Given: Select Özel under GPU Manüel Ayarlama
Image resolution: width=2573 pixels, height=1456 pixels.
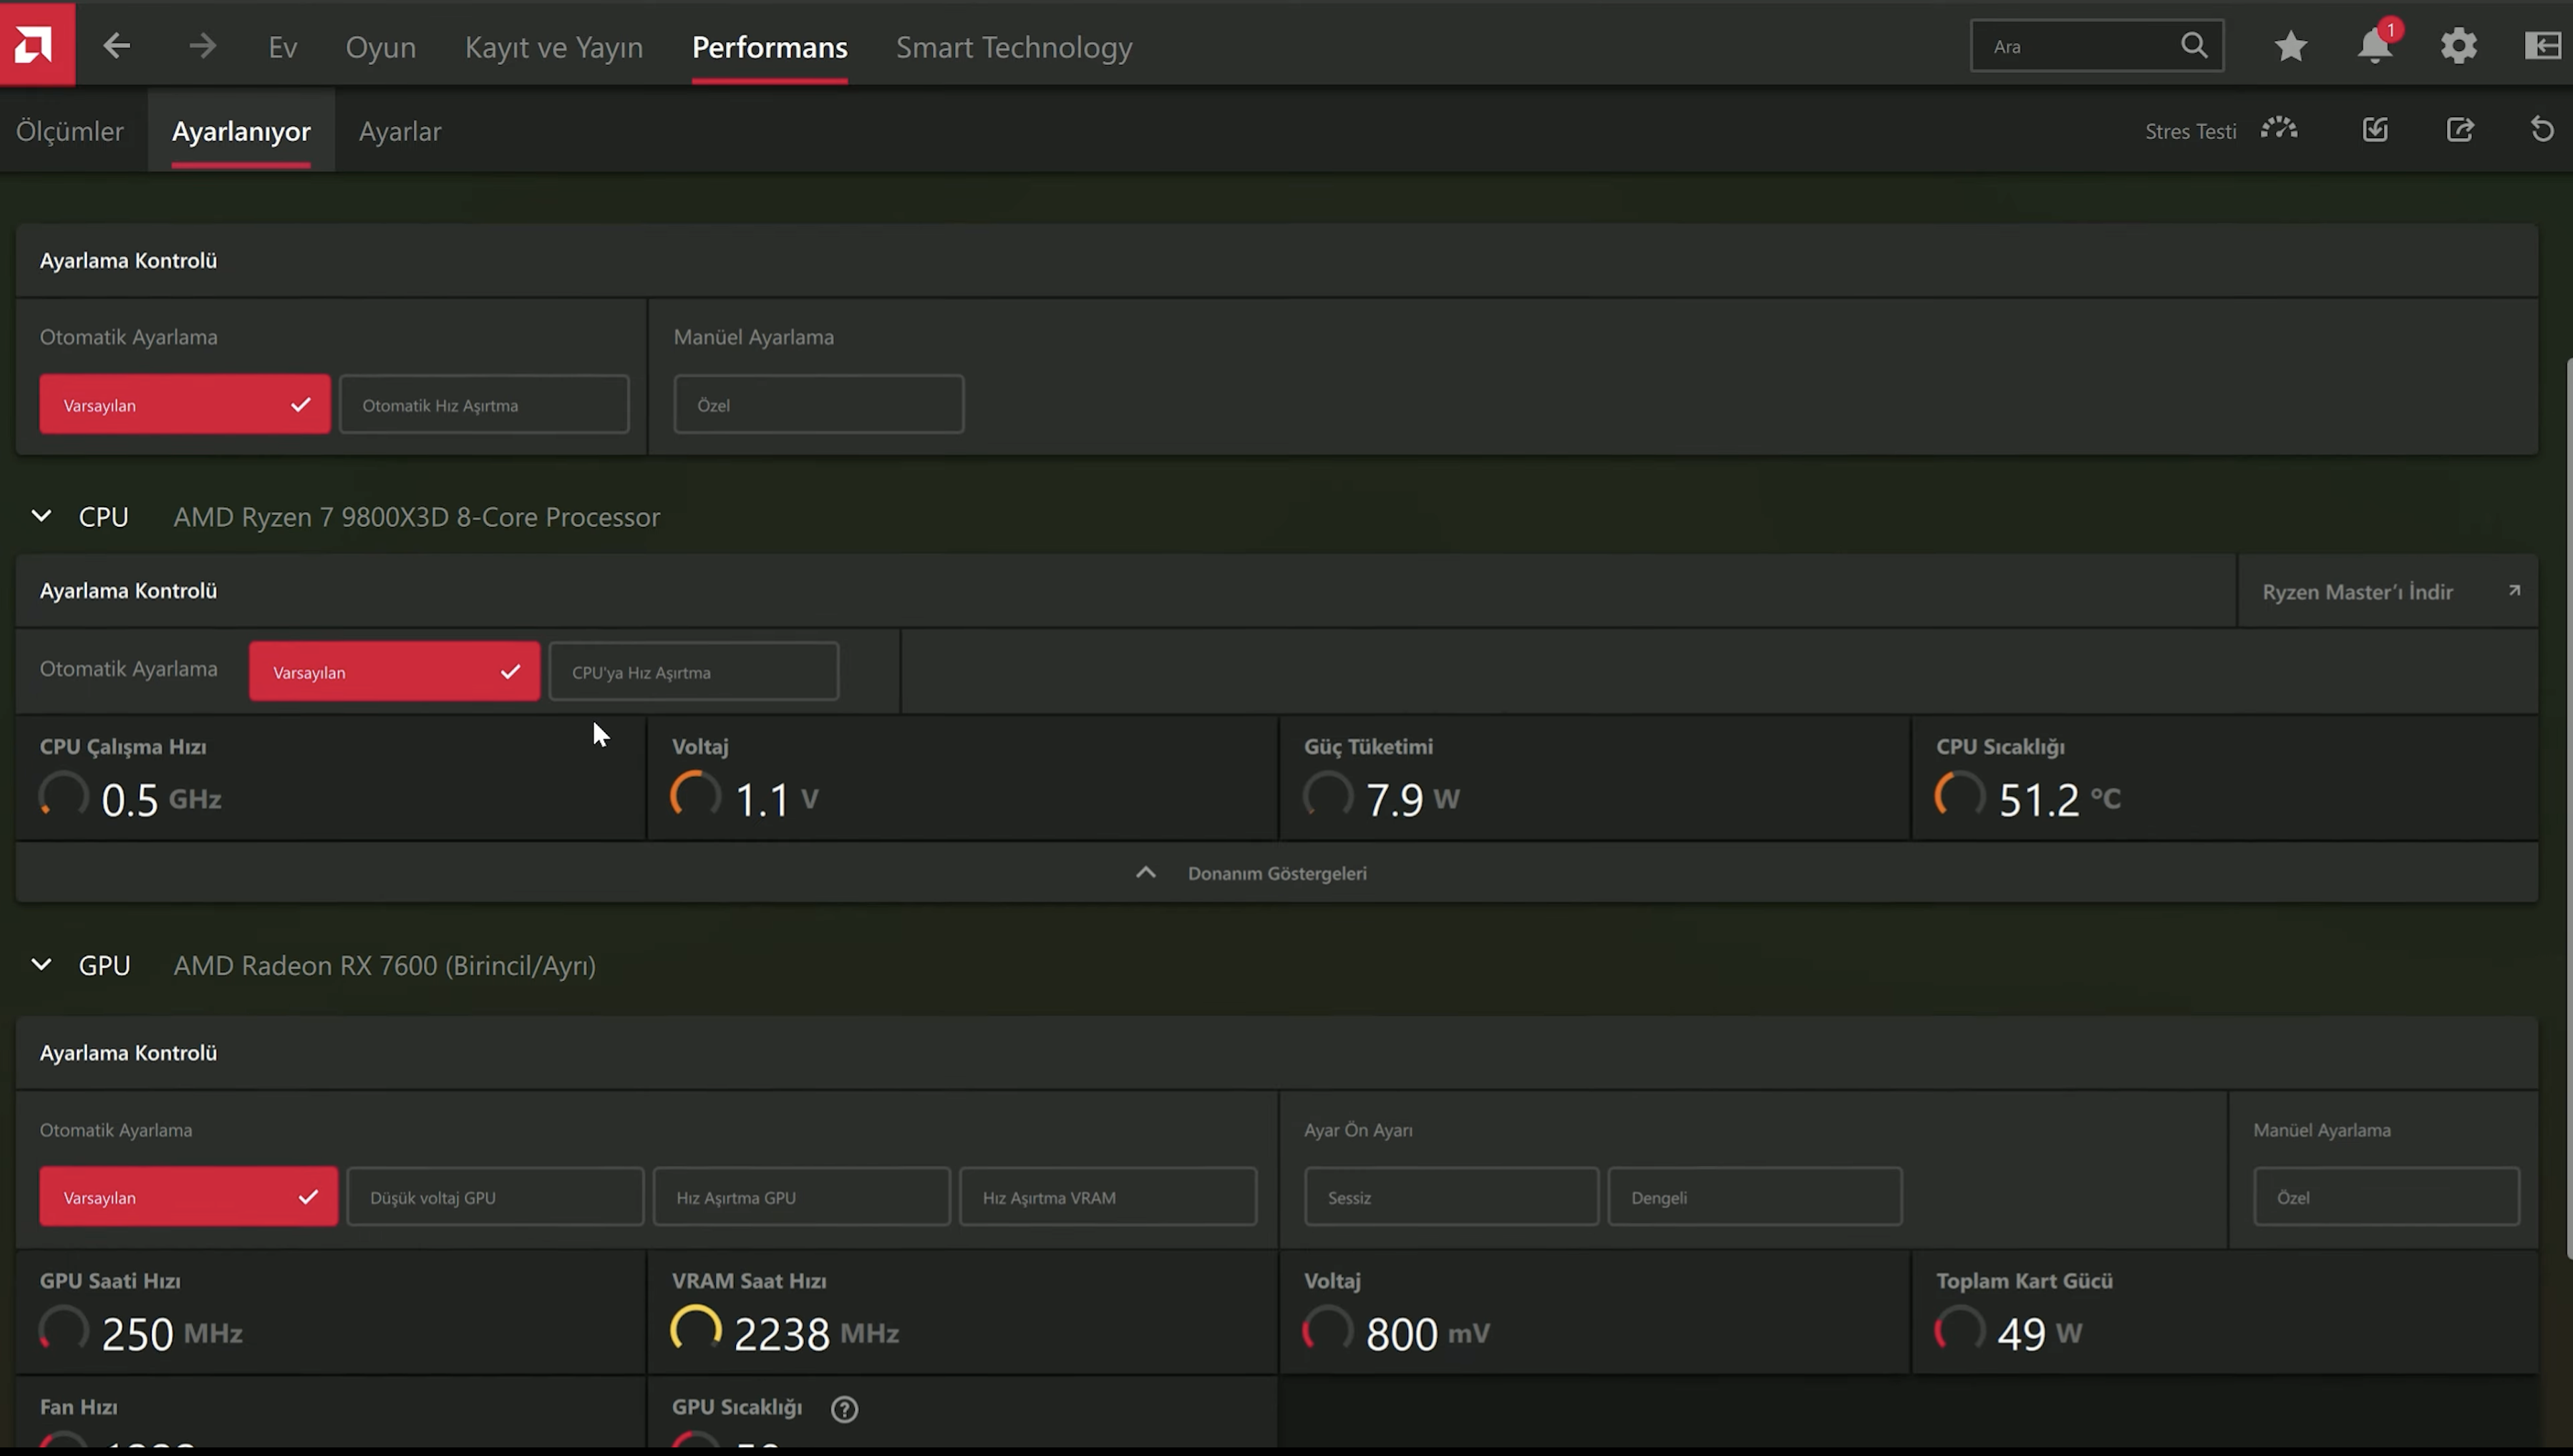Looking at the screenshot, I should (x=2386, y=1196).
